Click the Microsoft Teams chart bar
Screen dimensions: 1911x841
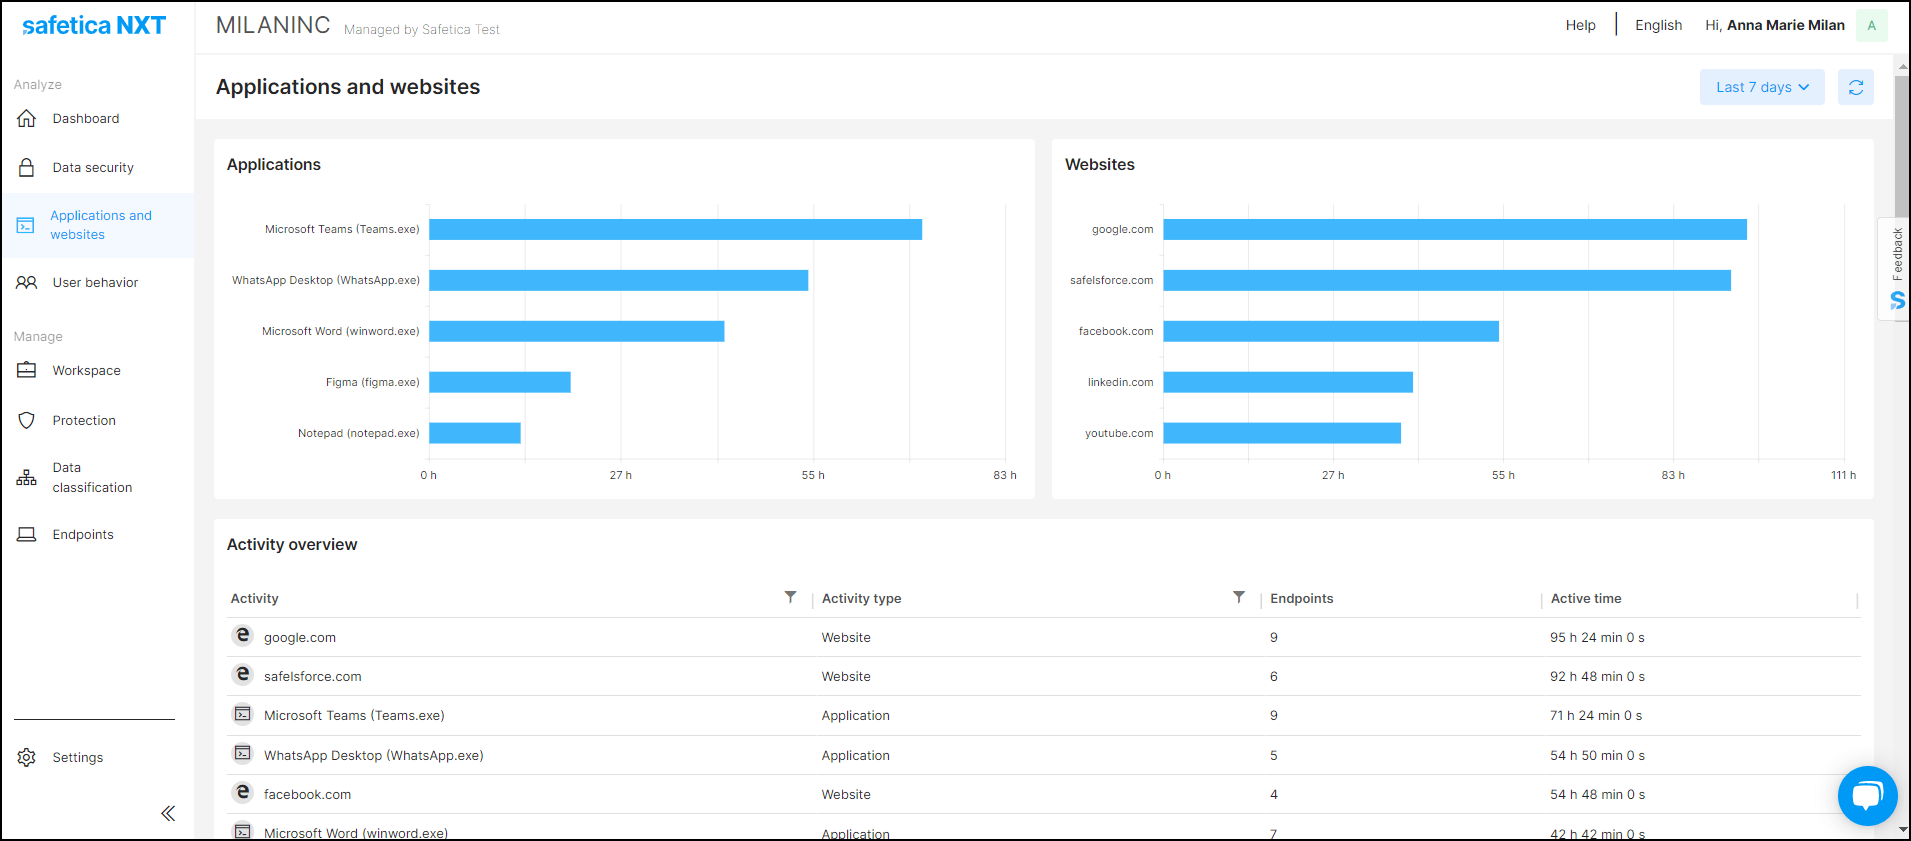[x=675, y=229]
